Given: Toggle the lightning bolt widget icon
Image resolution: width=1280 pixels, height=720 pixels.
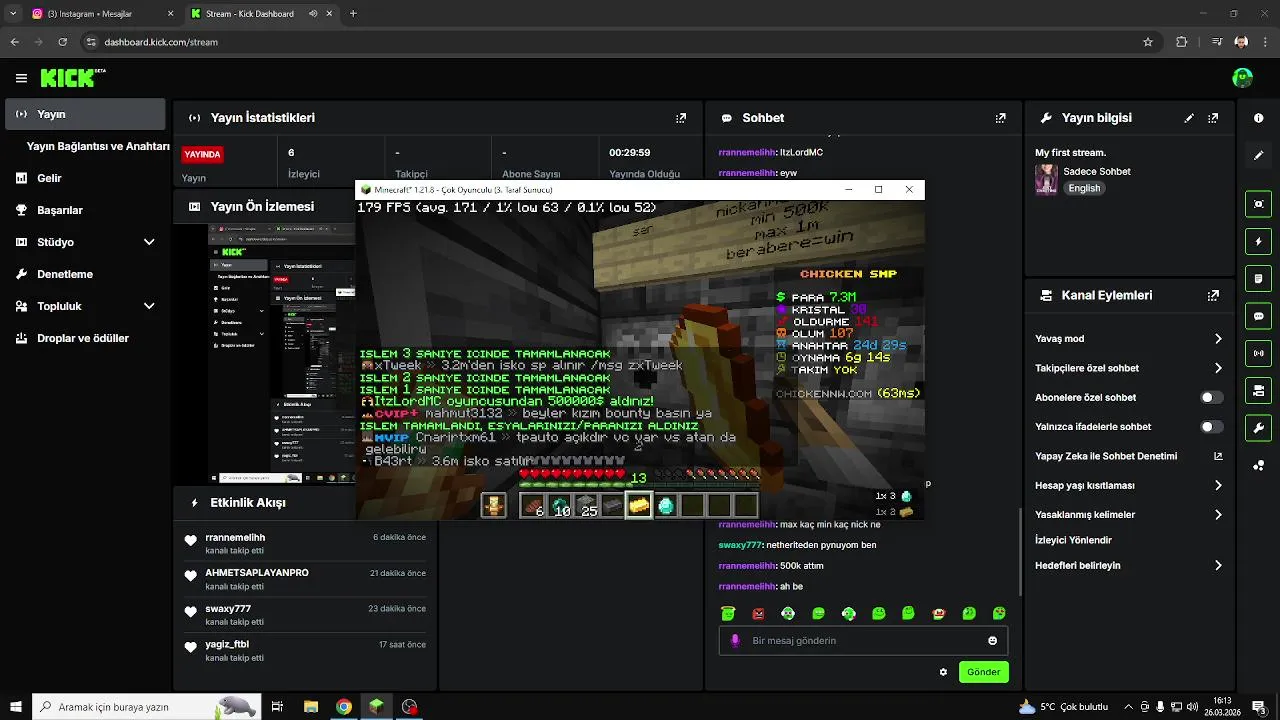Looking at the screenshot, I should pos(1258,241).
